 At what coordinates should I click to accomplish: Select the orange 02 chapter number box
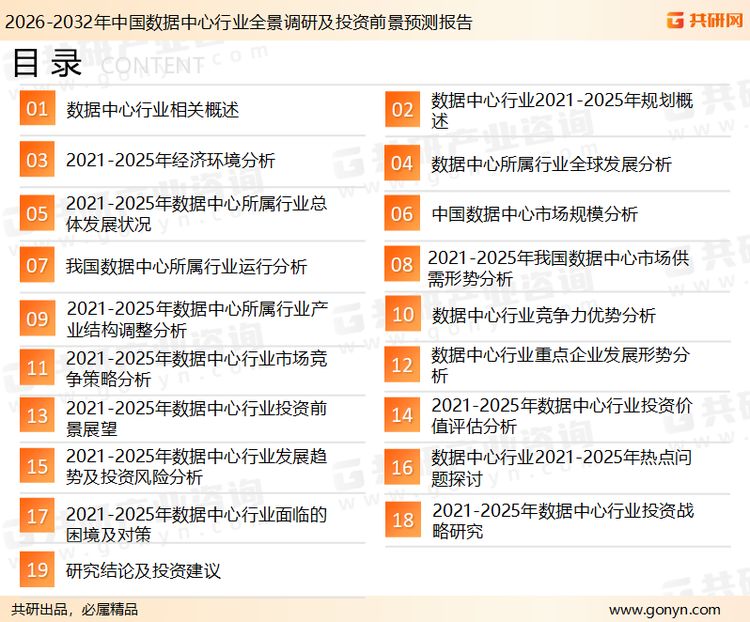tap(403, 110)
